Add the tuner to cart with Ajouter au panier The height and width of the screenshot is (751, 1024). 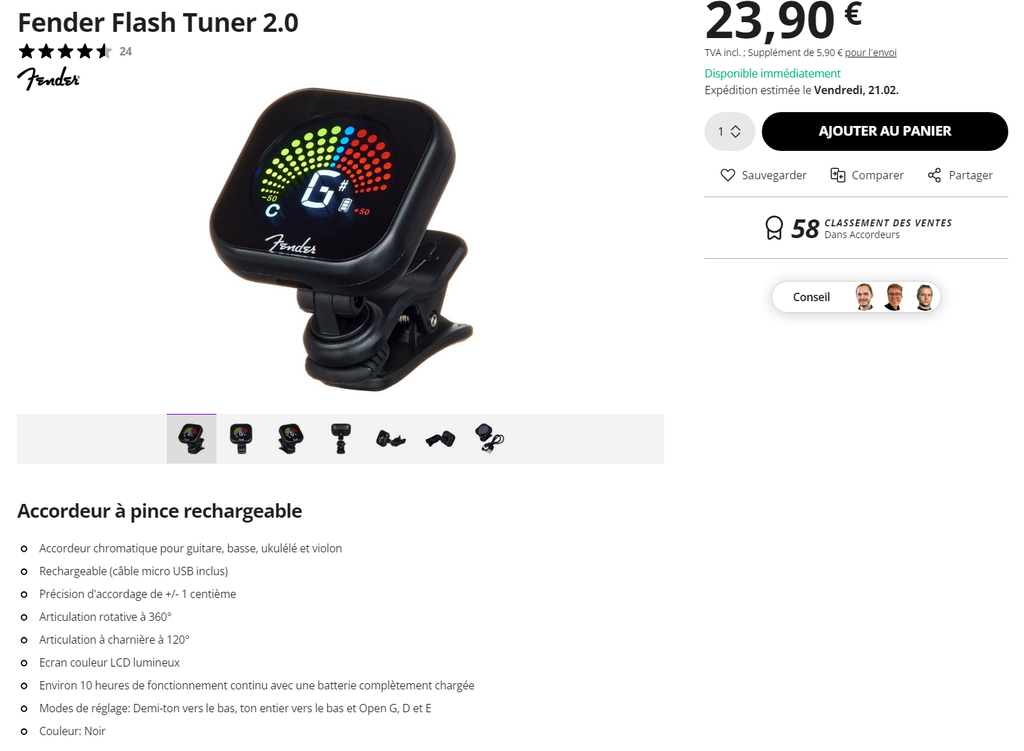[x=885, y=131]
